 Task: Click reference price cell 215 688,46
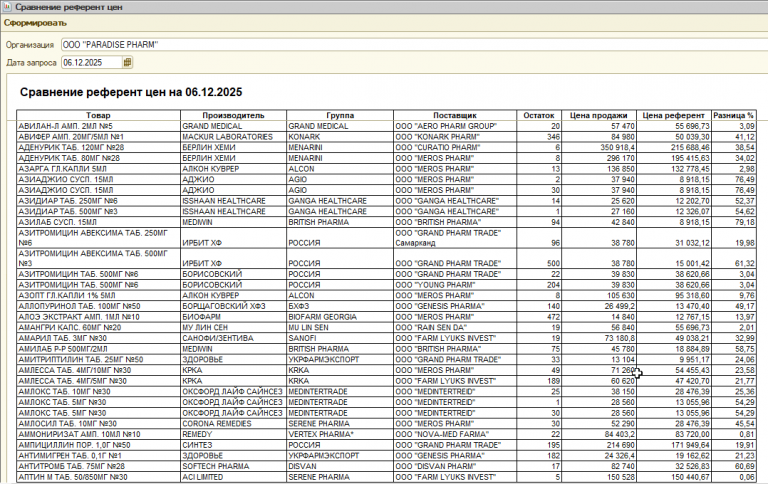point(673,147)
